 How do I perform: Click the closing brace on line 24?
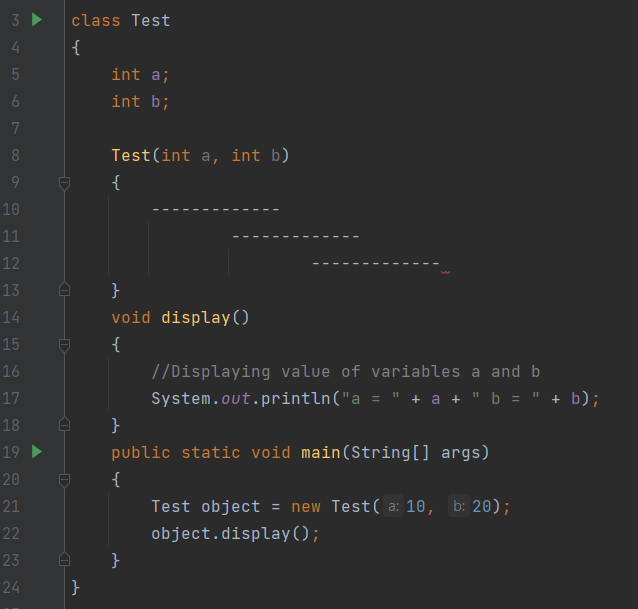click(x=76, y=587)
